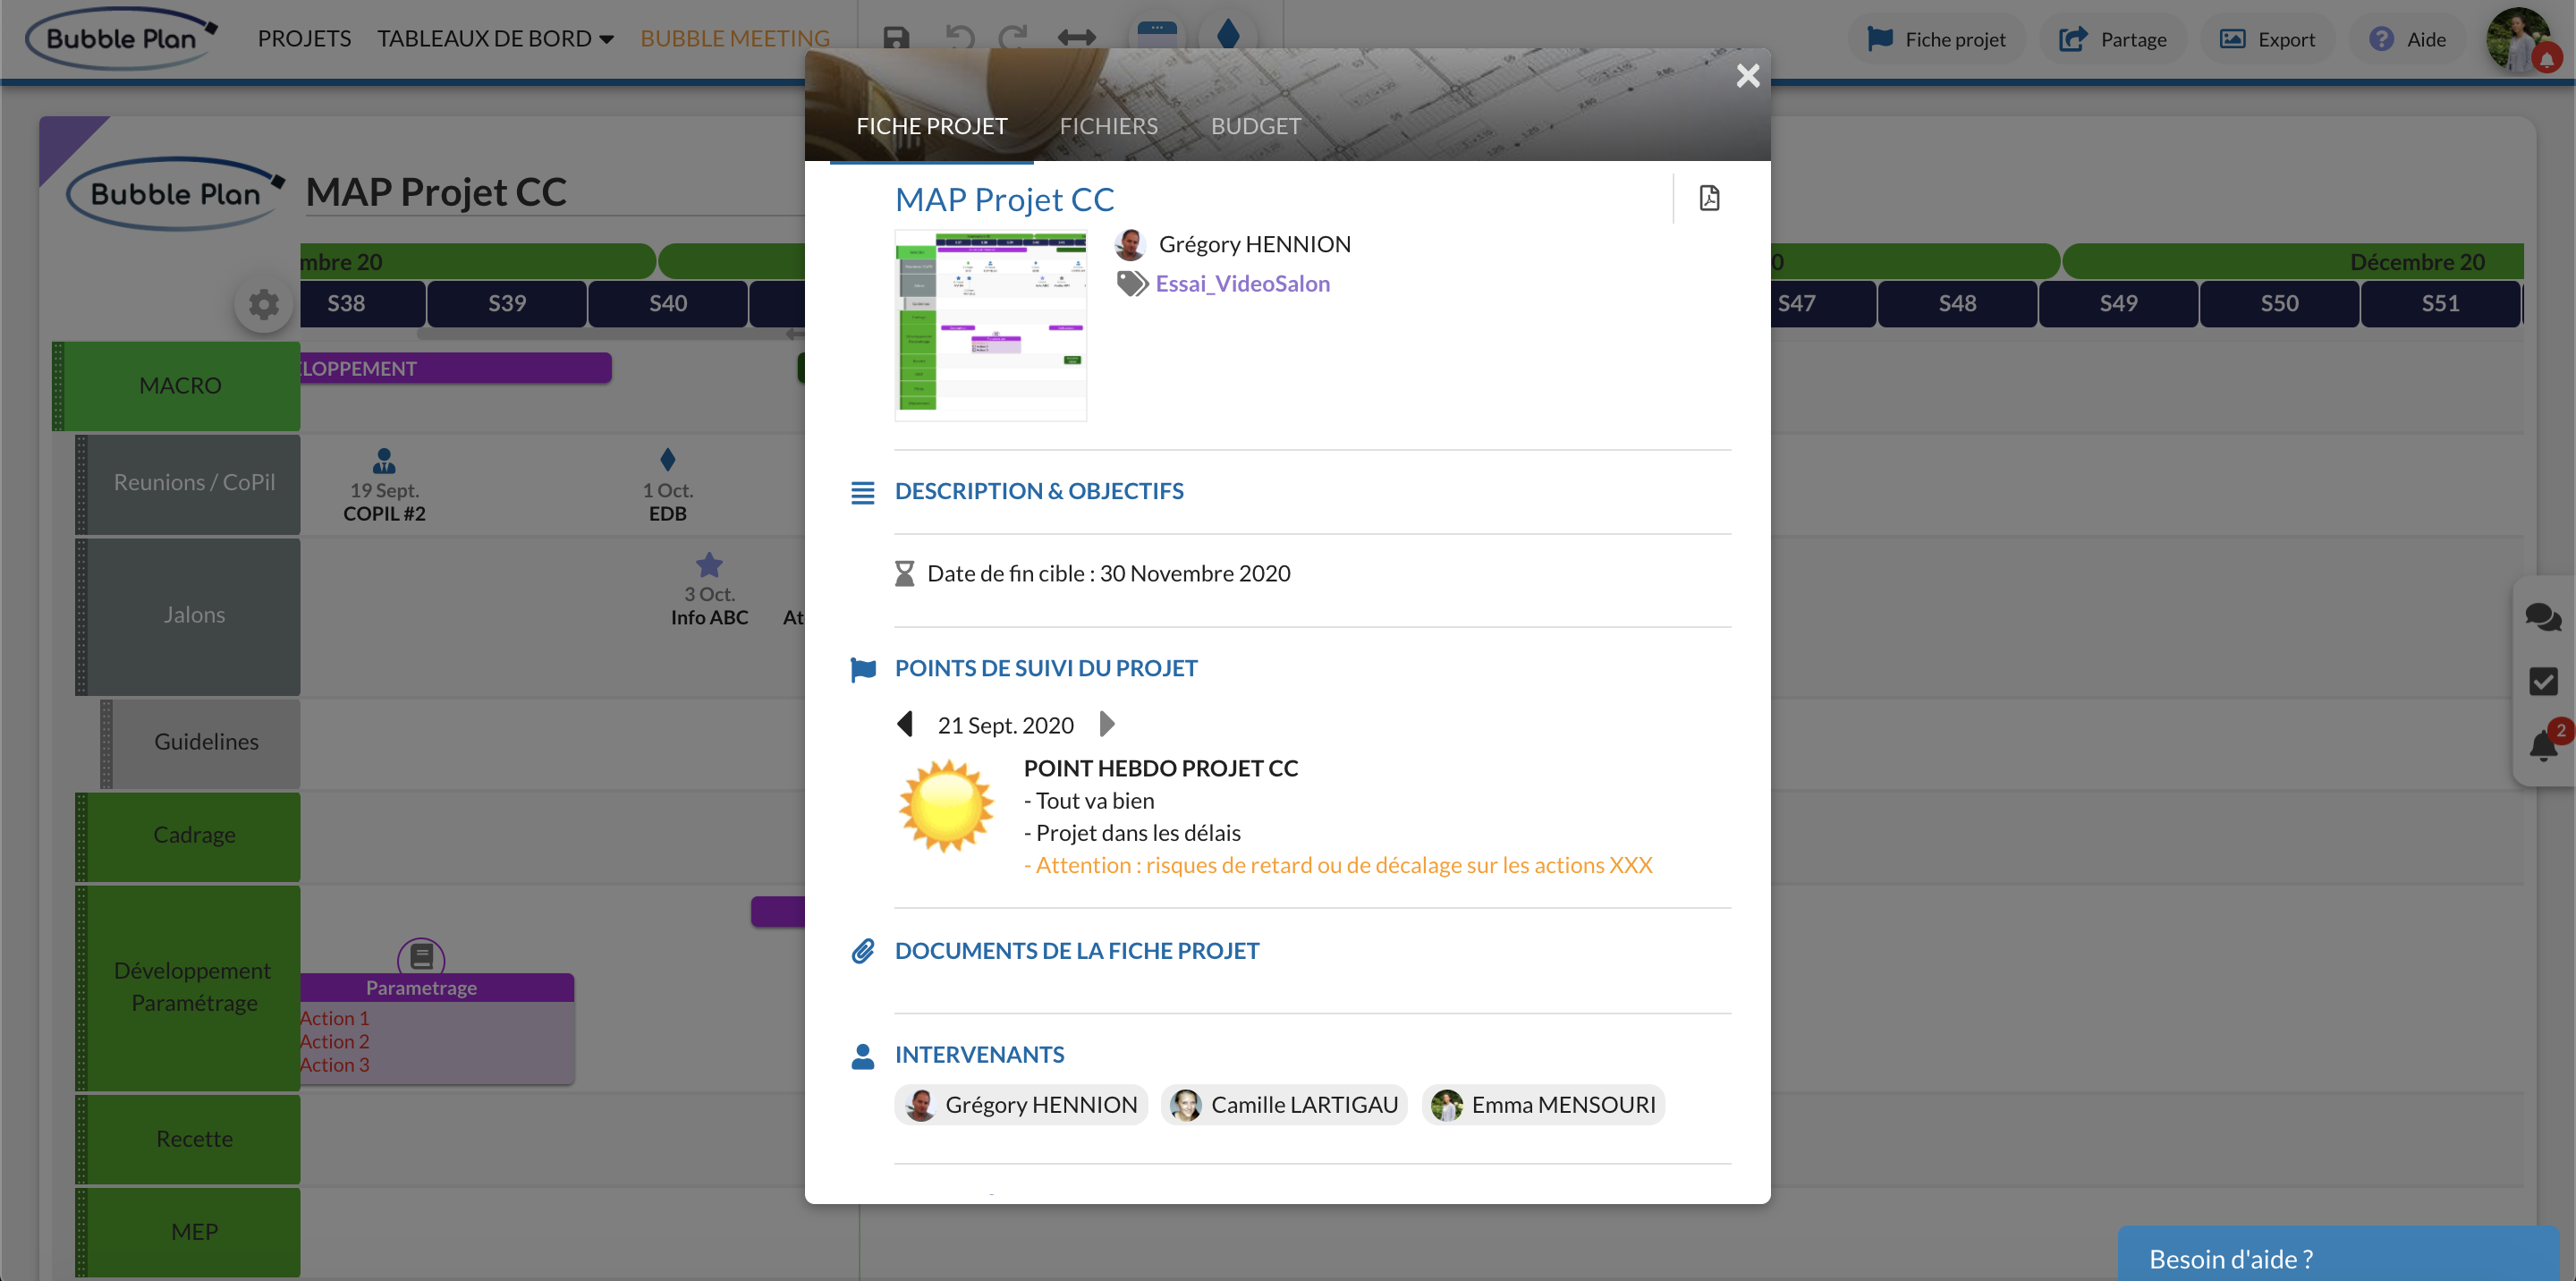
Task: Expand the Tableaux de bord dropdown
Action: [494, 38]
